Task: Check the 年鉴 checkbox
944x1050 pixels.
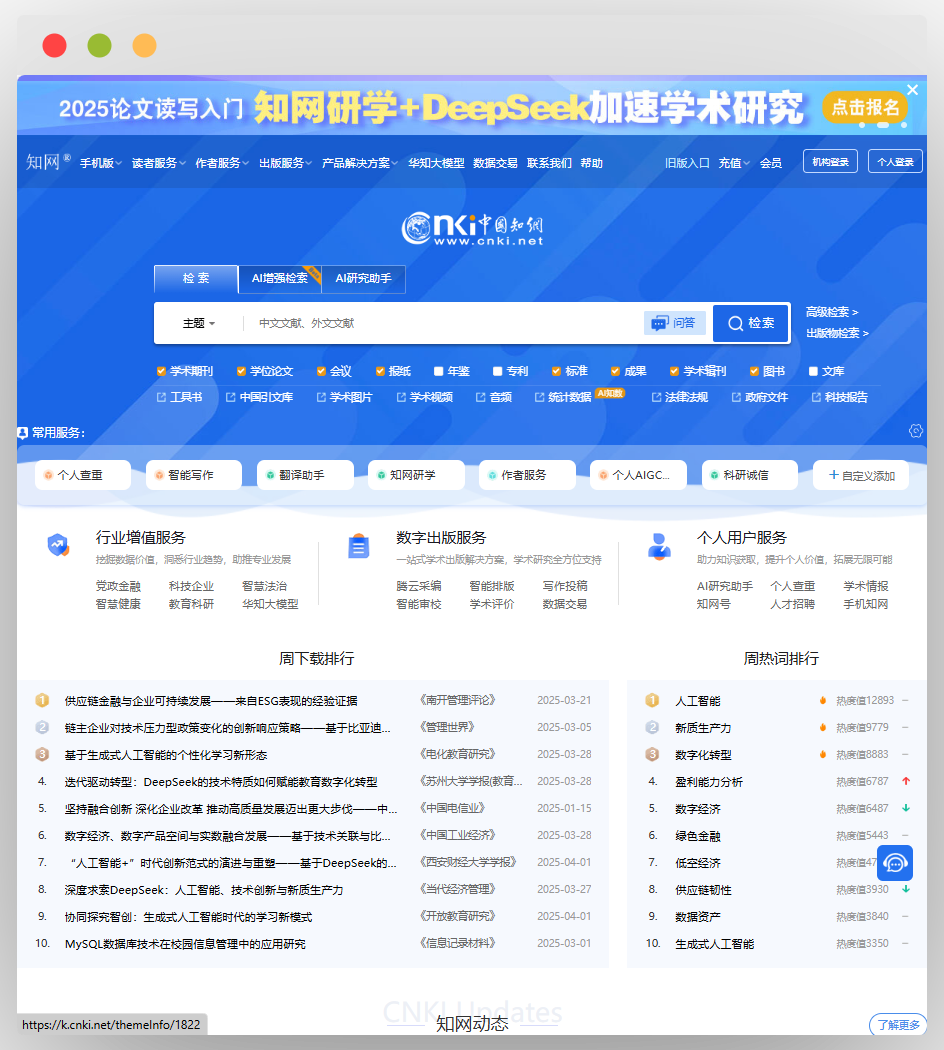Action: coord(439,371)
